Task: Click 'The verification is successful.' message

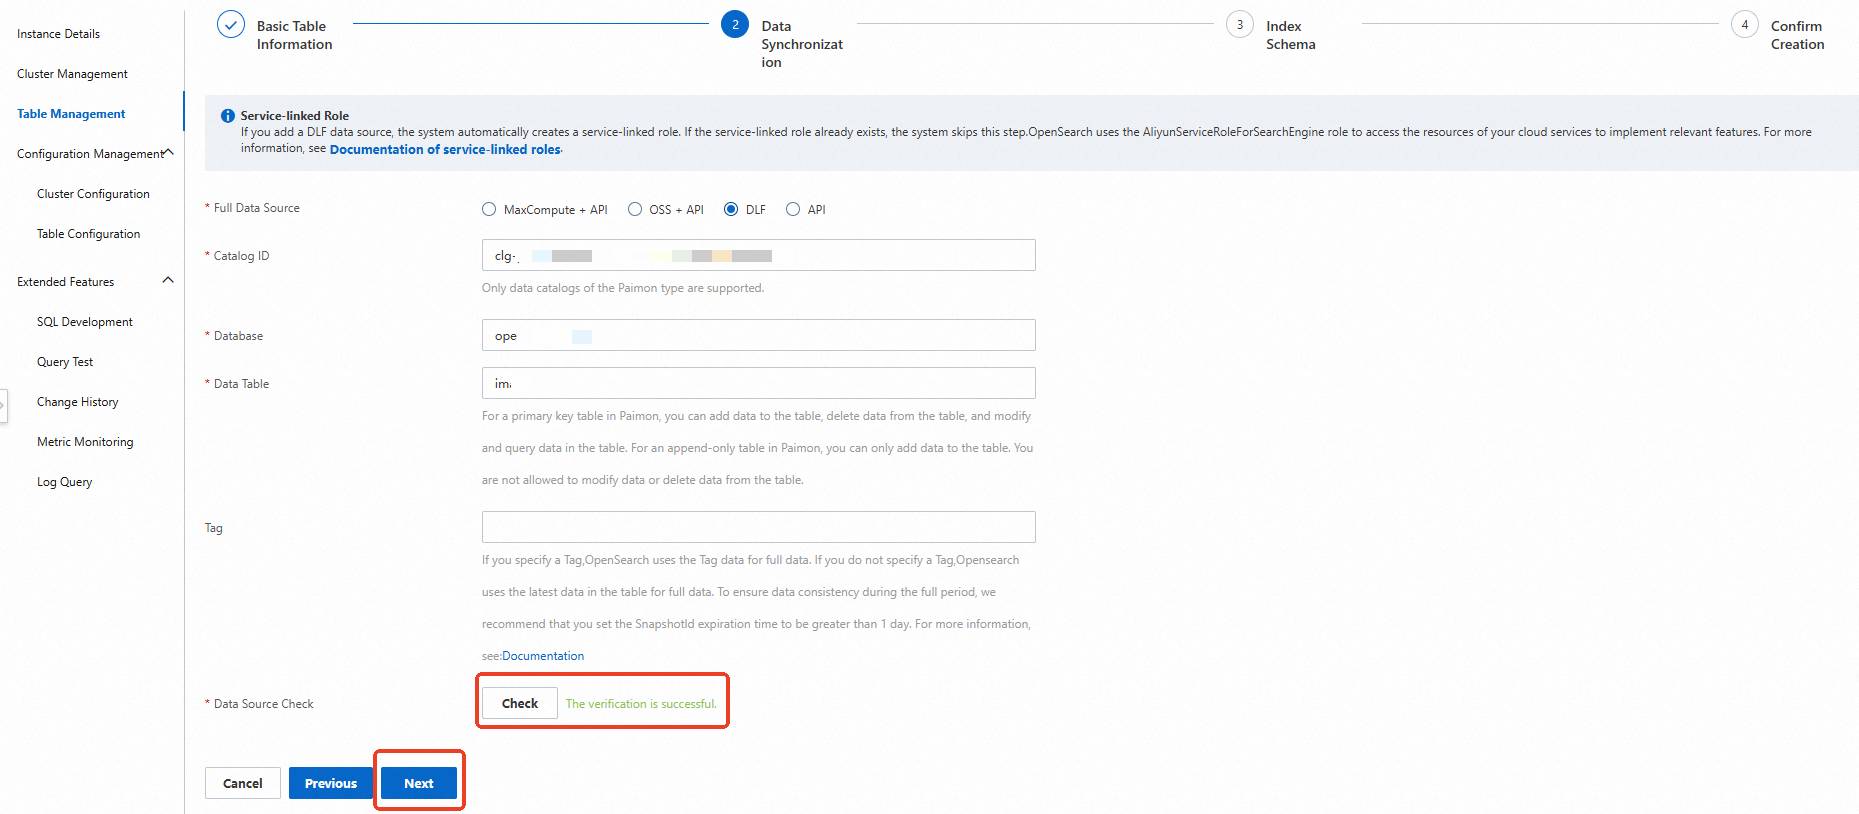Action: pyautogui.click(x=641, y=704)
